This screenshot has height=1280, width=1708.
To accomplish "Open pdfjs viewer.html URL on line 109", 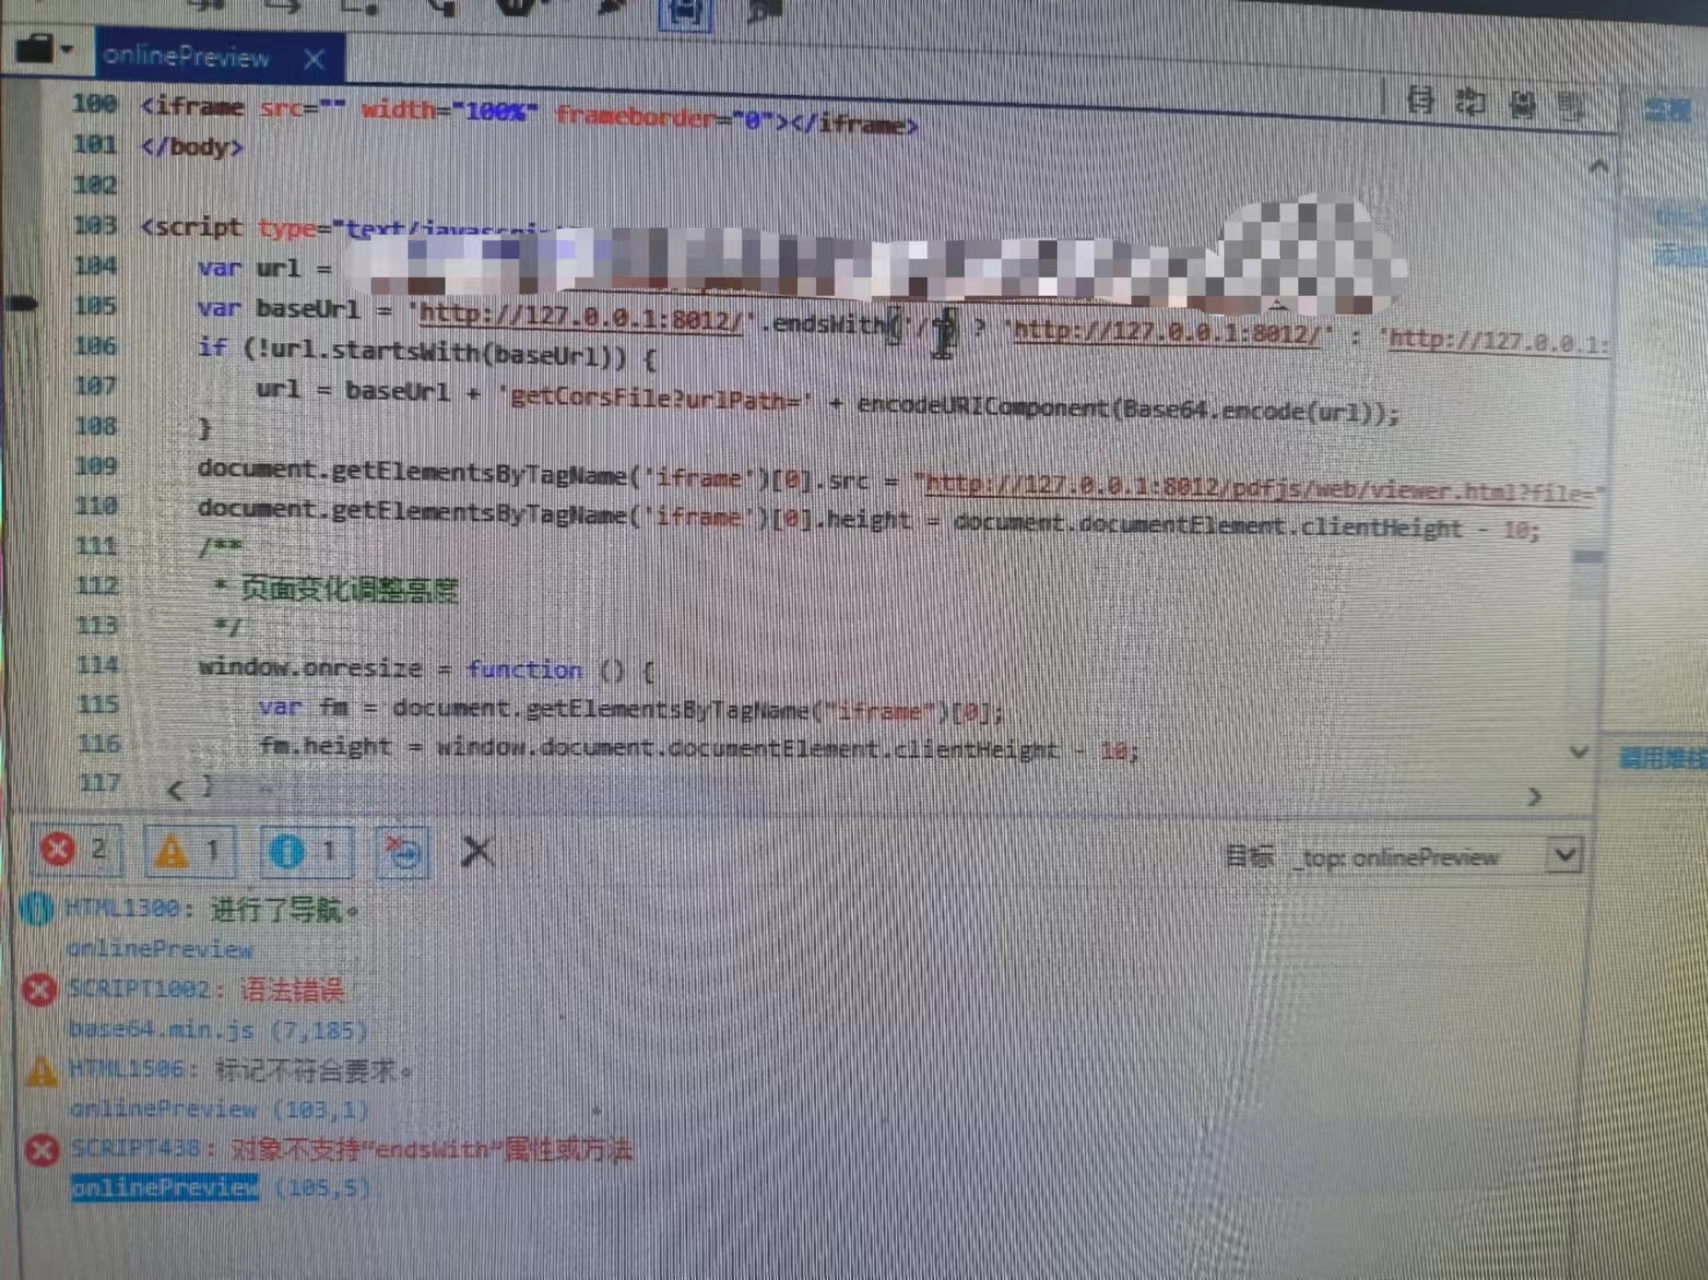I will pyautogui.click(x=1259, y=488).
